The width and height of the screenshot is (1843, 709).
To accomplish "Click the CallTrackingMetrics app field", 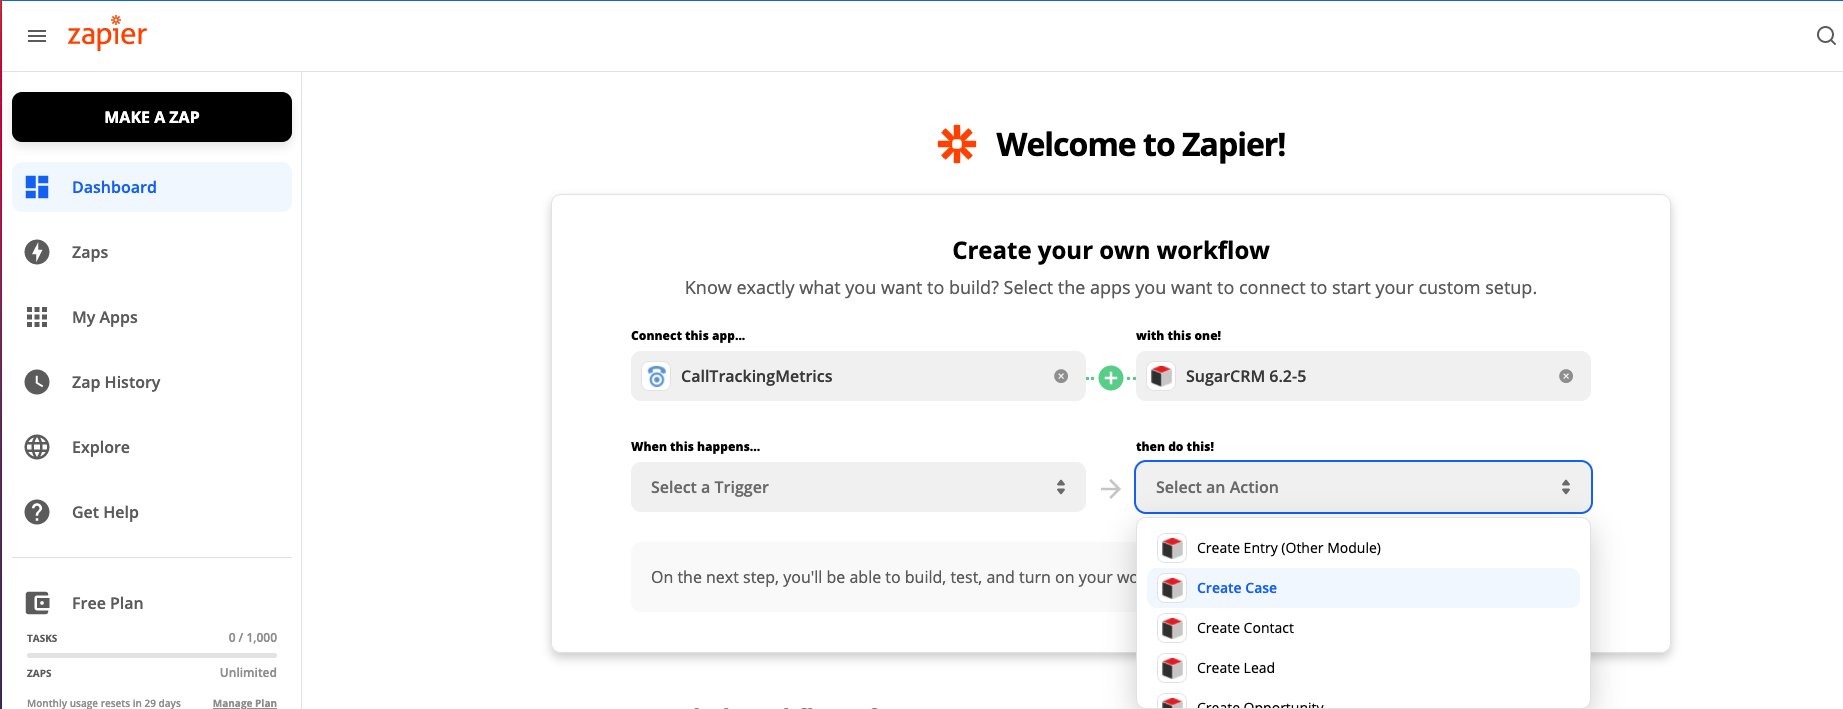I will point(858,376).
